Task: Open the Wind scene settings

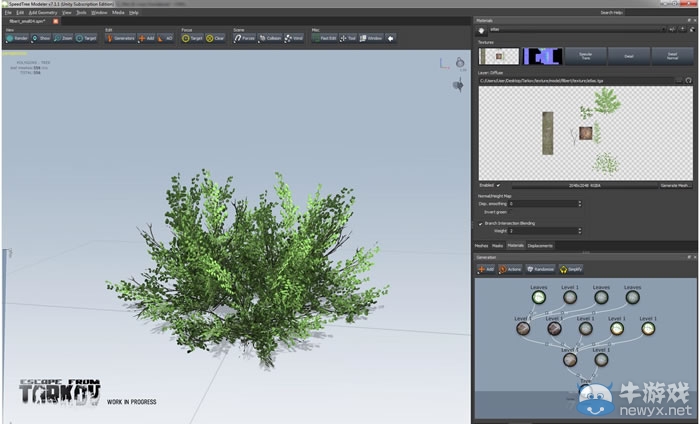Action: [294, 38]
